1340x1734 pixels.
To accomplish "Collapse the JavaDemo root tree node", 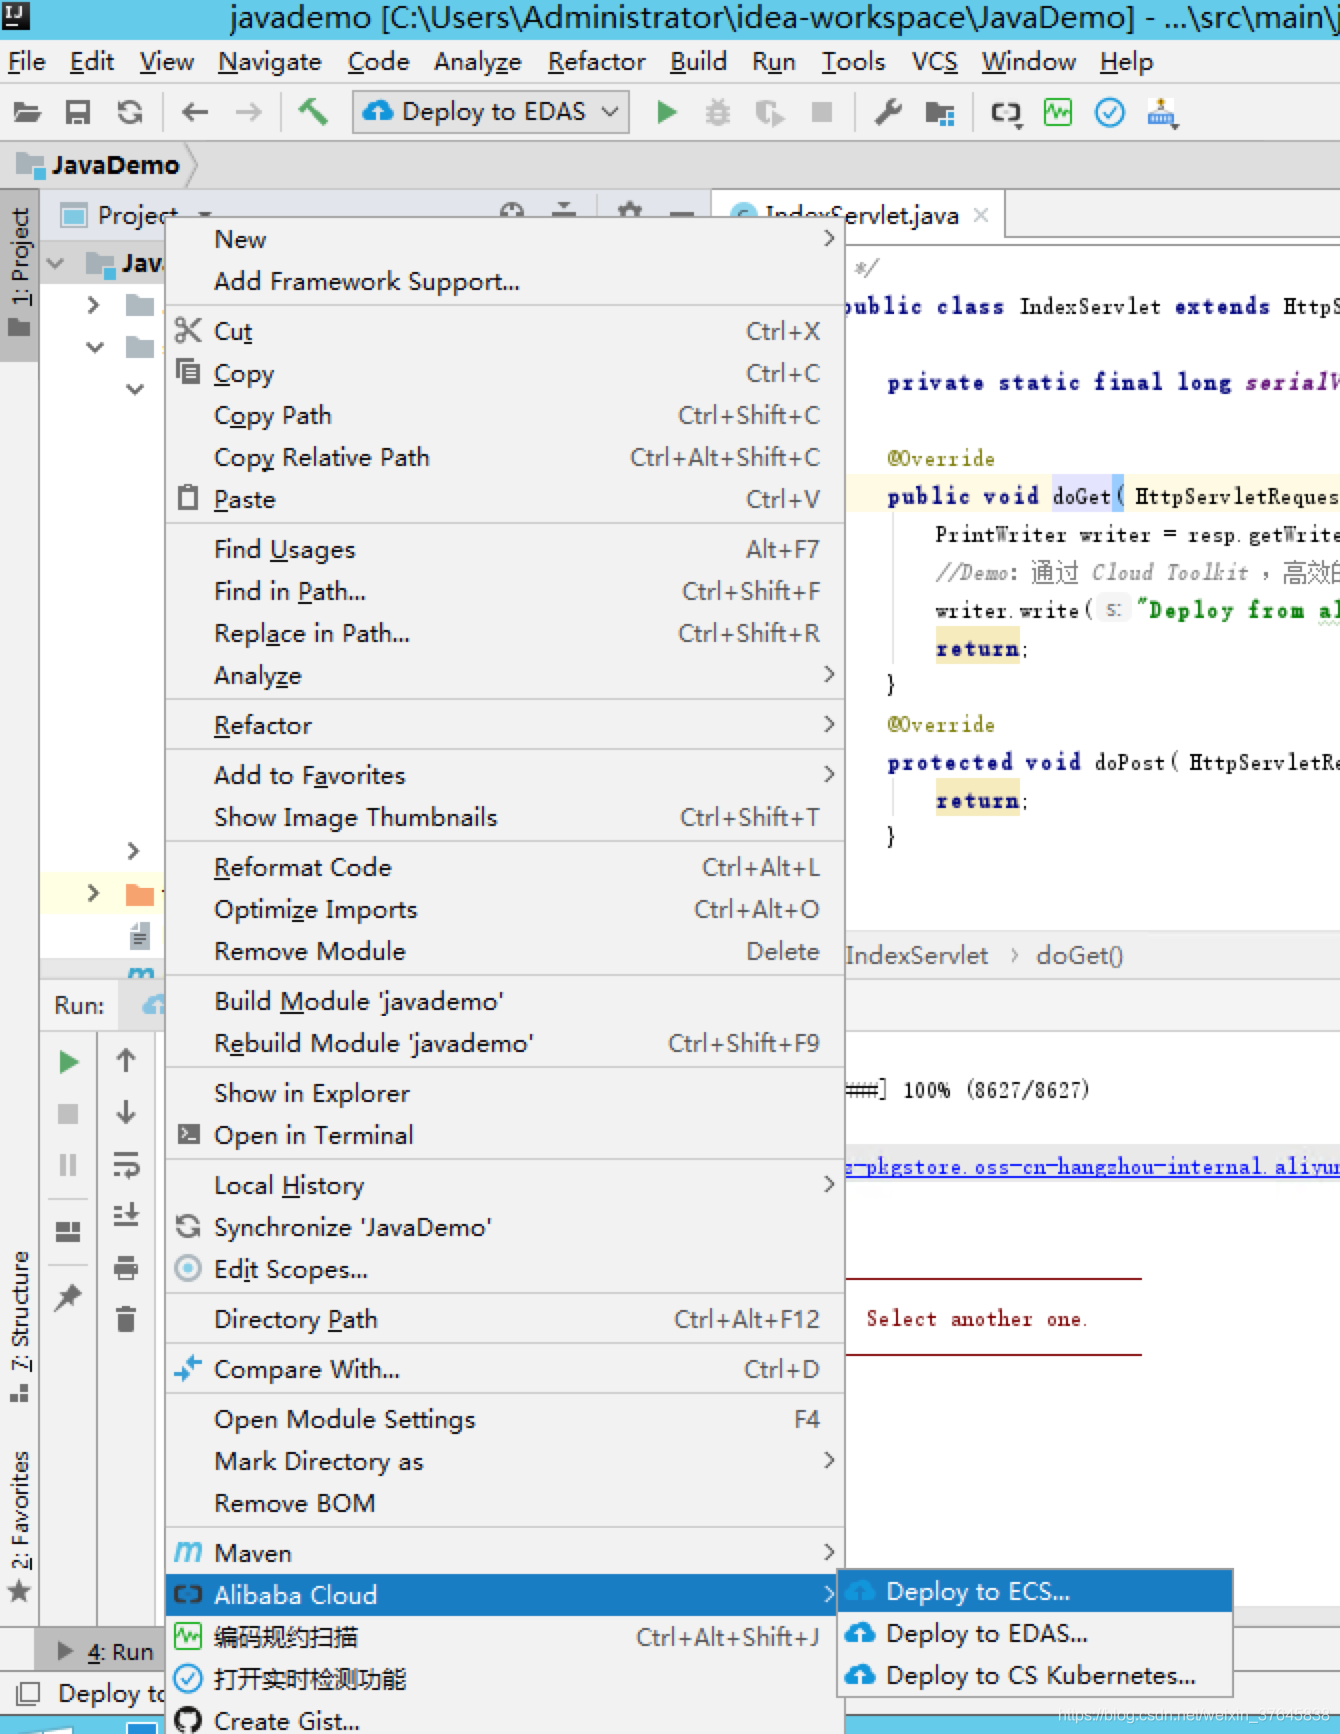I will click(56, 263).
